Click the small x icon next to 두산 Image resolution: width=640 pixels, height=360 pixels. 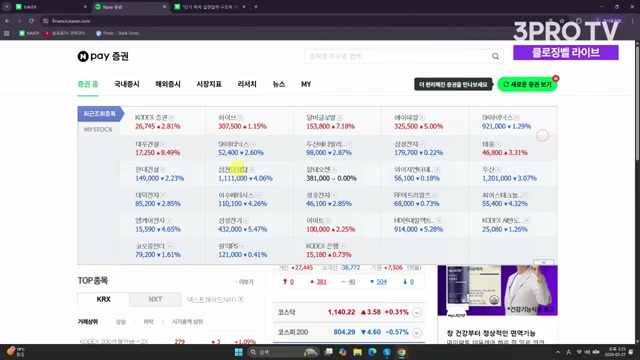tap(498, 169)
